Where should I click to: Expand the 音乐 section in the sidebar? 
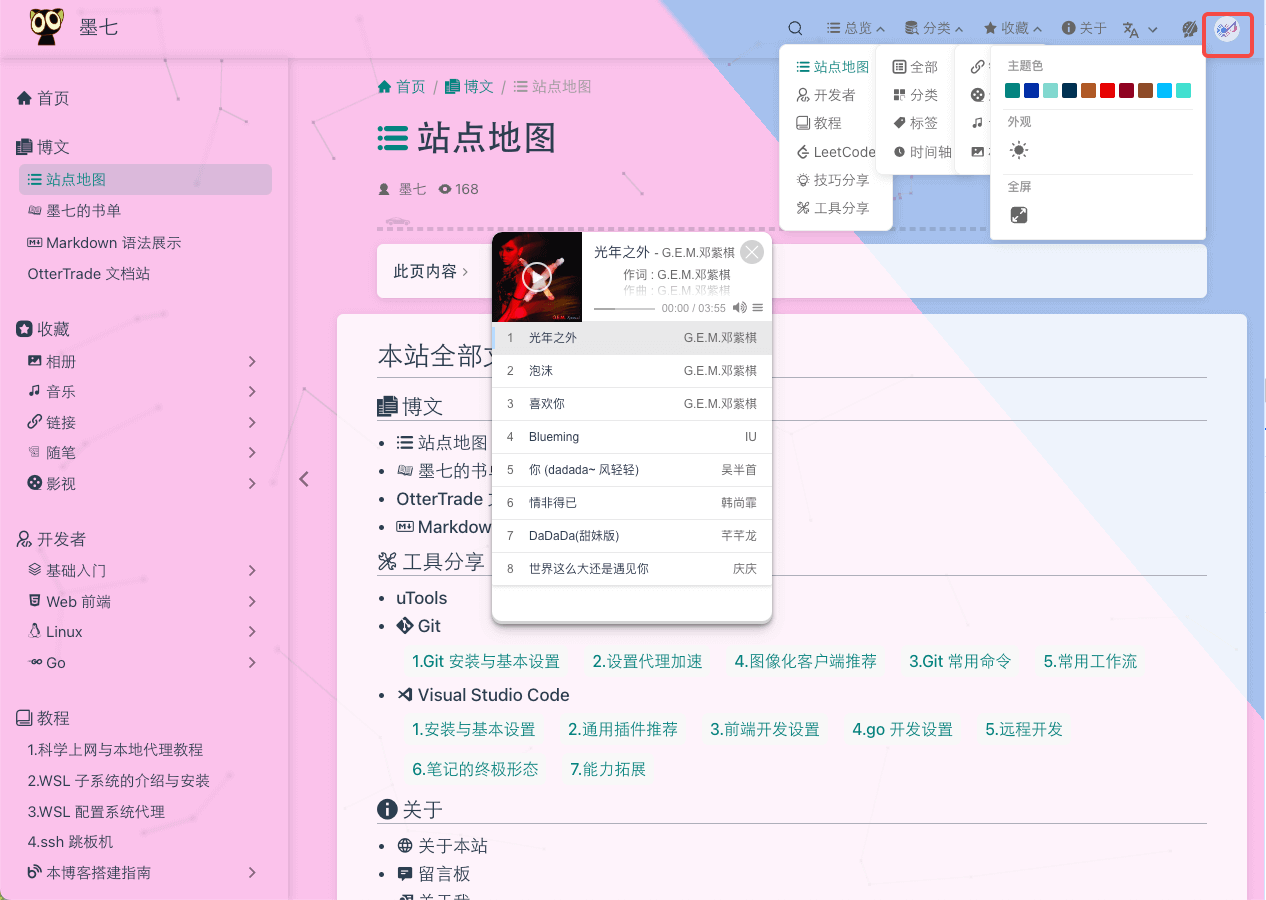251,390
